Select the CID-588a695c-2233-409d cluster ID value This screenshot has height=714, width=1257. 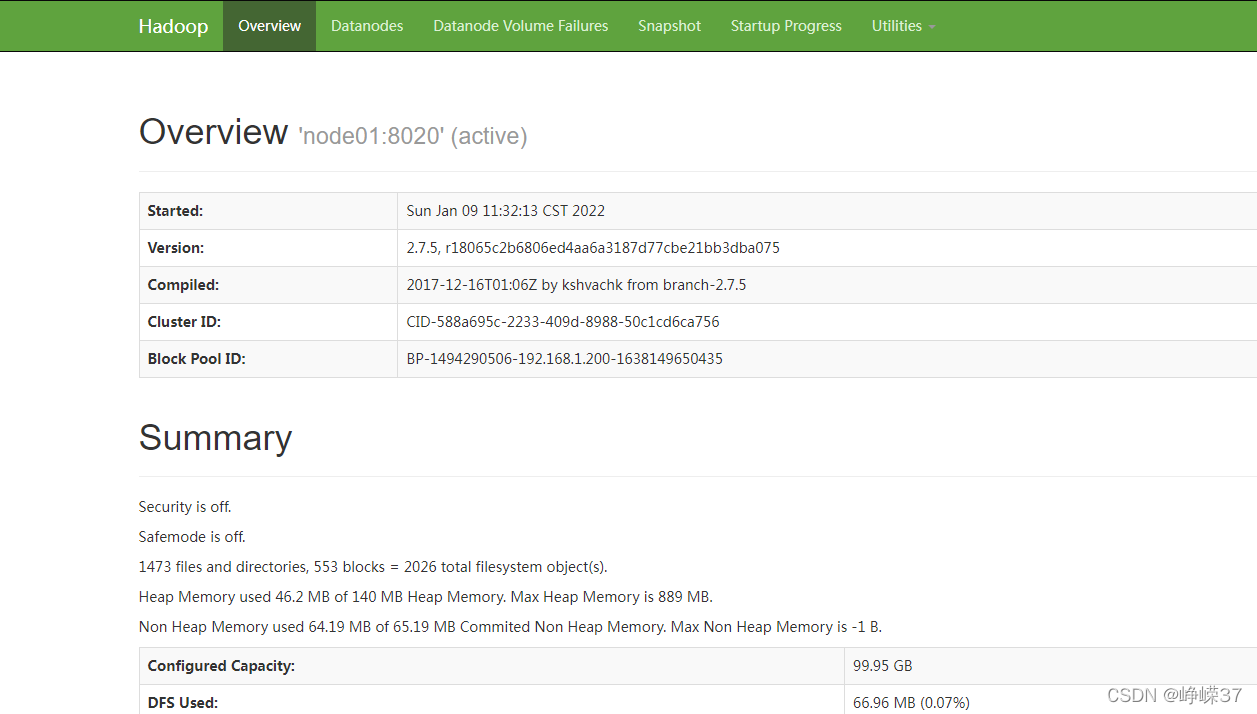[x=563, y=322]
